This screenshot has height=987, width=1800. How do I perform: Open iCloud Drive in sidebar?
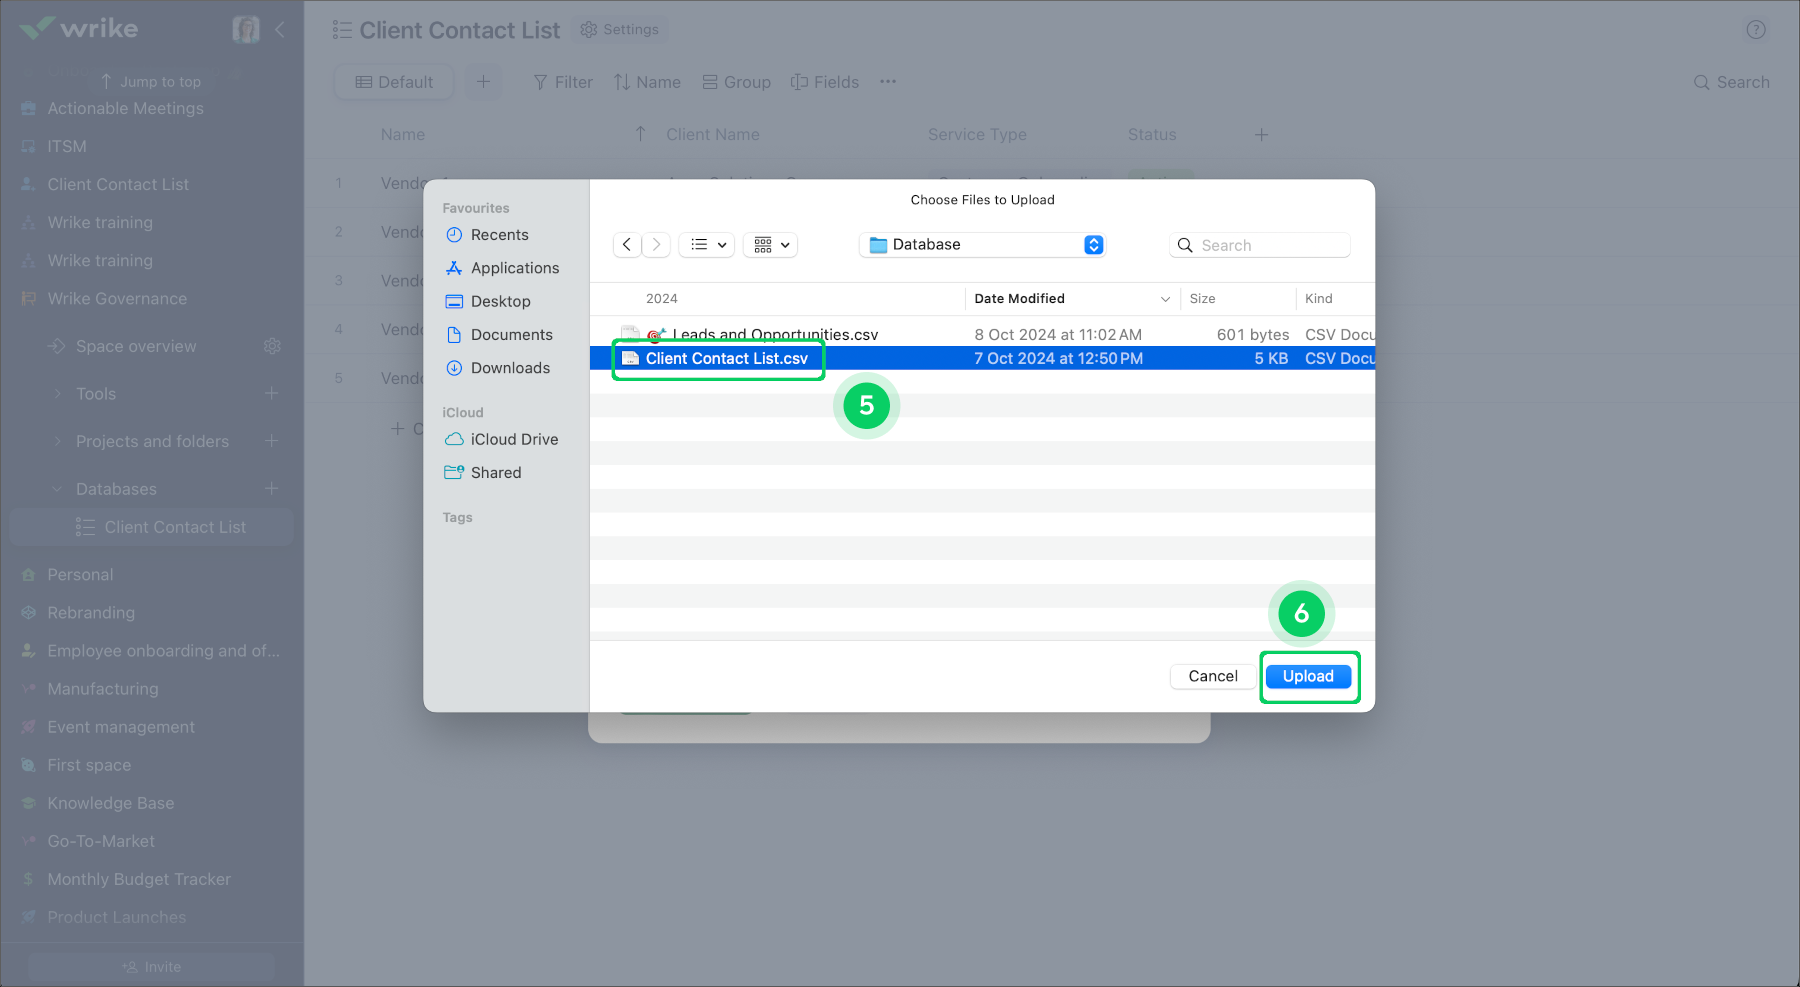coord(514,440)
